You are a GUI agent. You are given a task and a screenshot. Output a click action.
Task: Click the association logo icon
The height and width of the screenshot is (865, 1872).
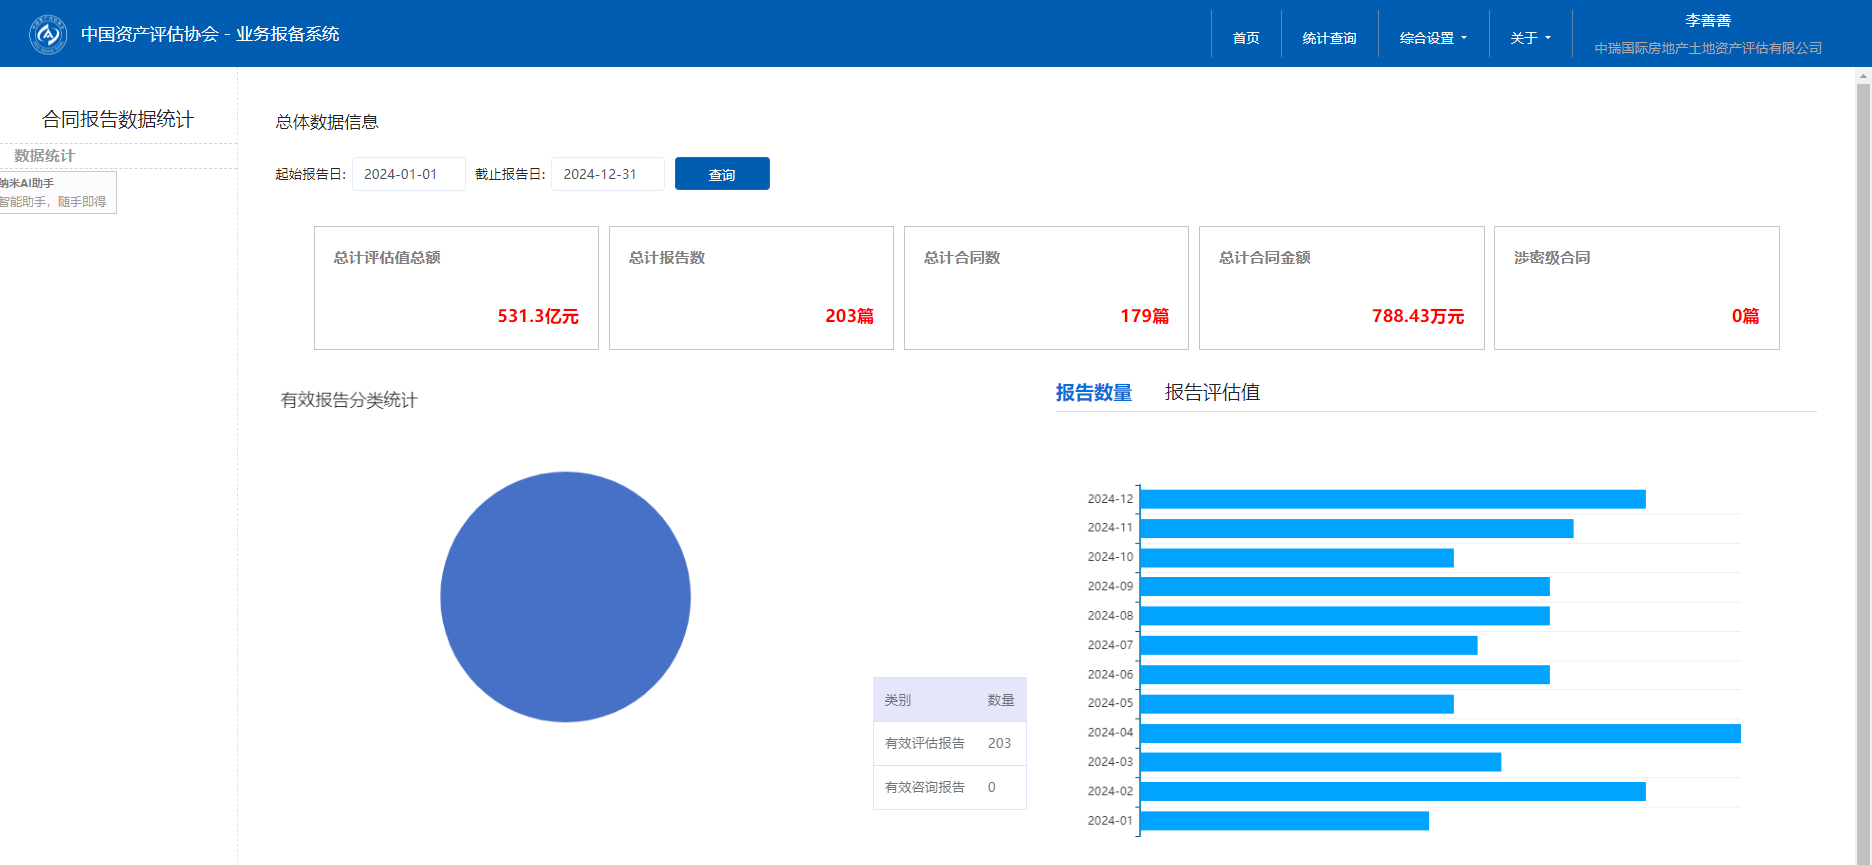47,35
